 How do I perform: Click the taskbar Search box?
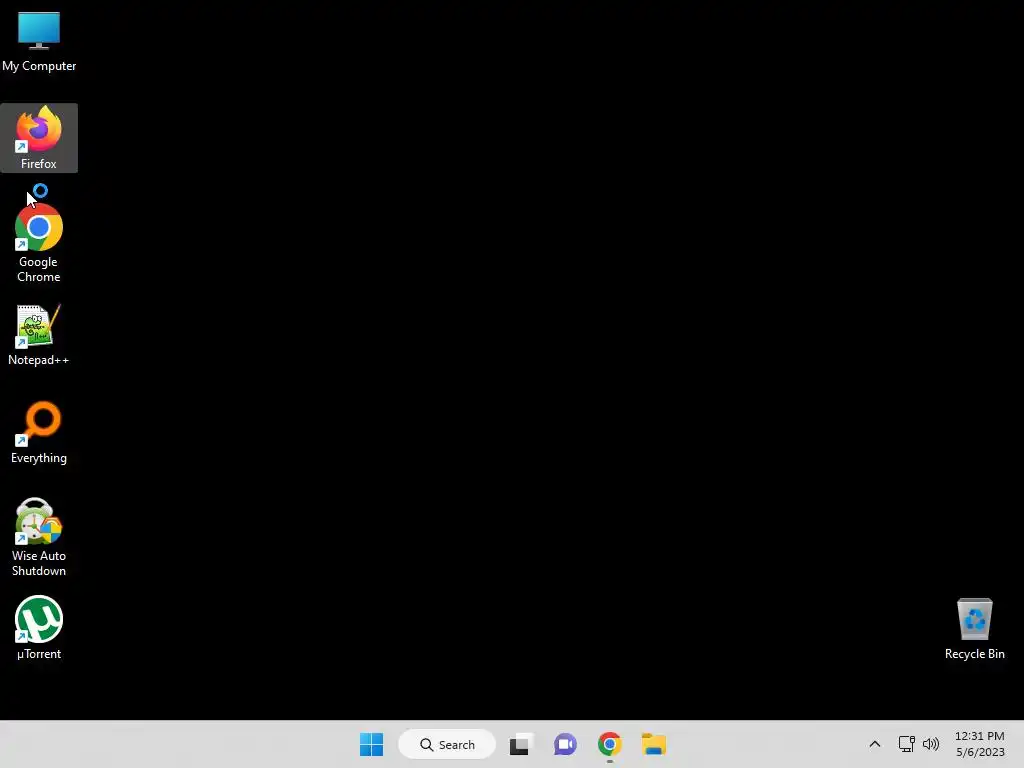(447, 744)
